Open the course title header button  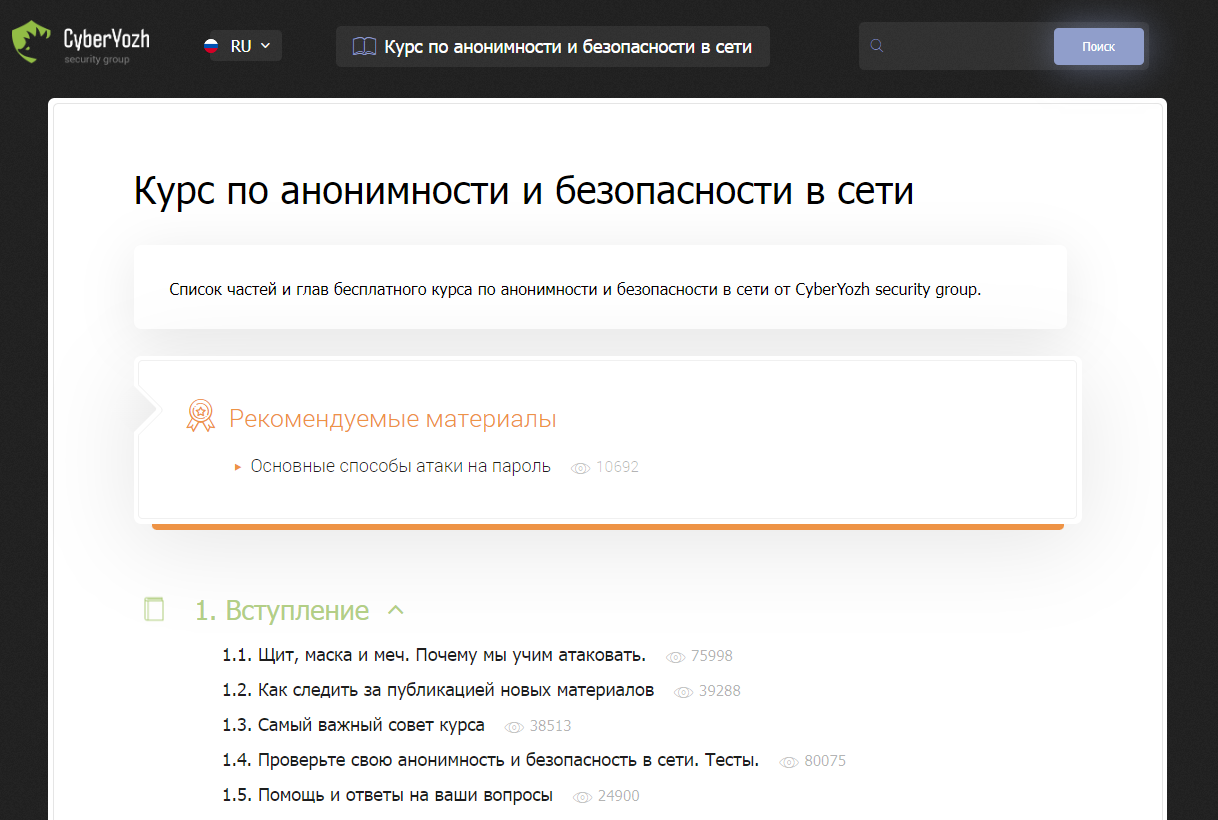pyautogui.click(x=553, y=46)
